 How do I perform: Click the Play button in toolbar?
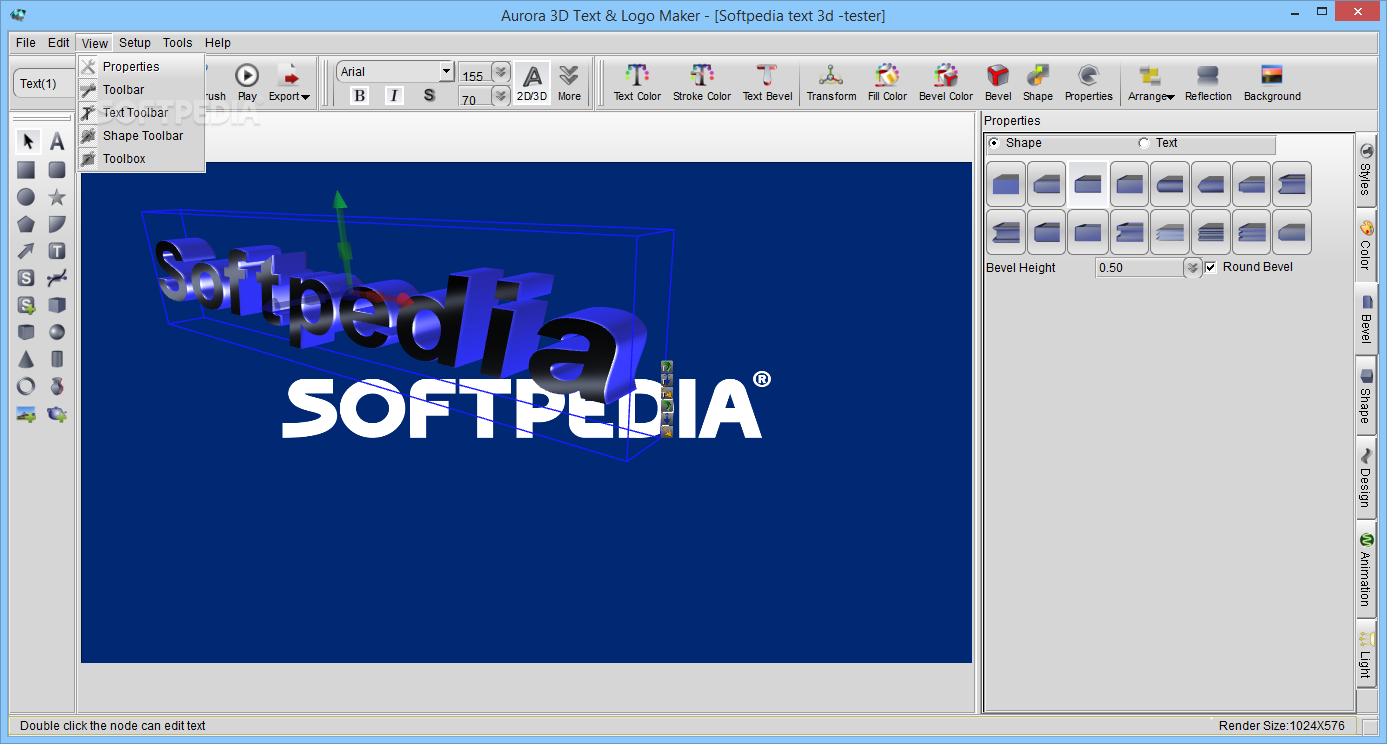247,82
